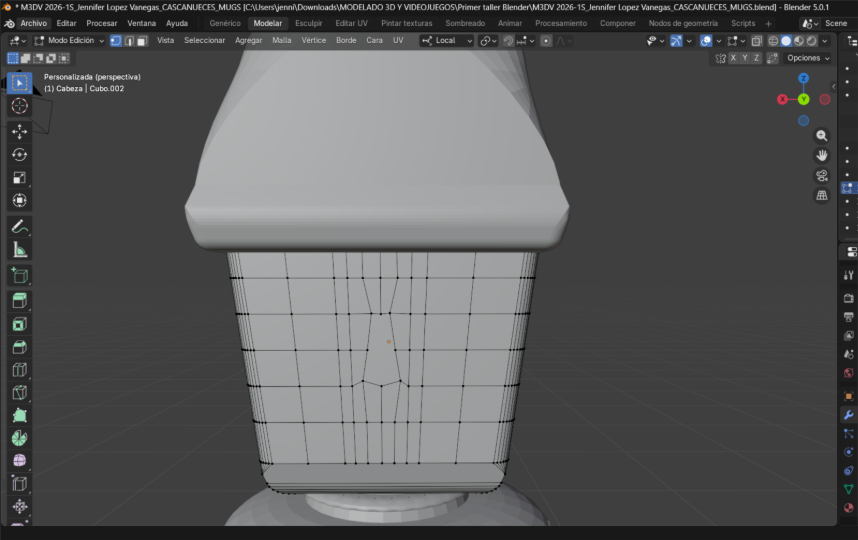Switch to face select mode
The width and height of the screenshot is (858, 540).
[x=142, y=41]
